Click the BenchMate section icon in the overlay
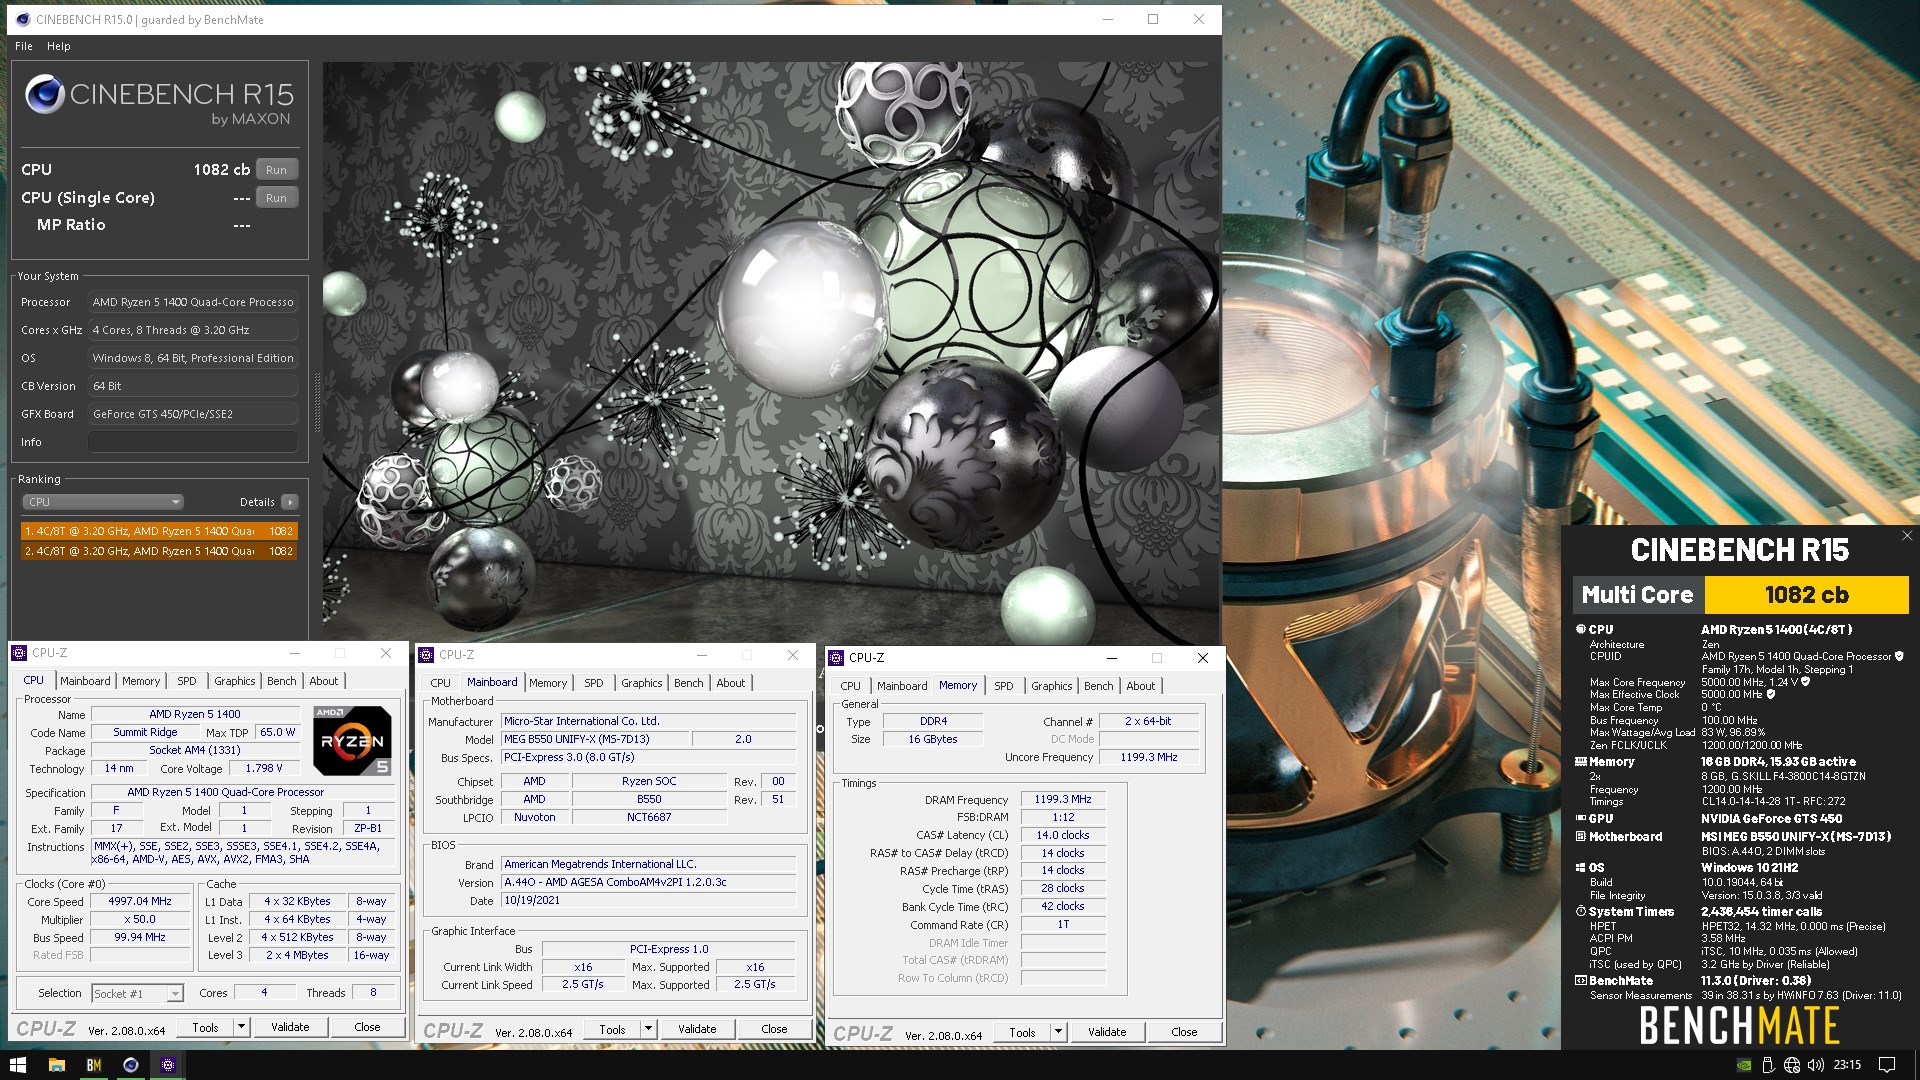This screenshot has height=1080, width=1920. (x=1581, y=981)
